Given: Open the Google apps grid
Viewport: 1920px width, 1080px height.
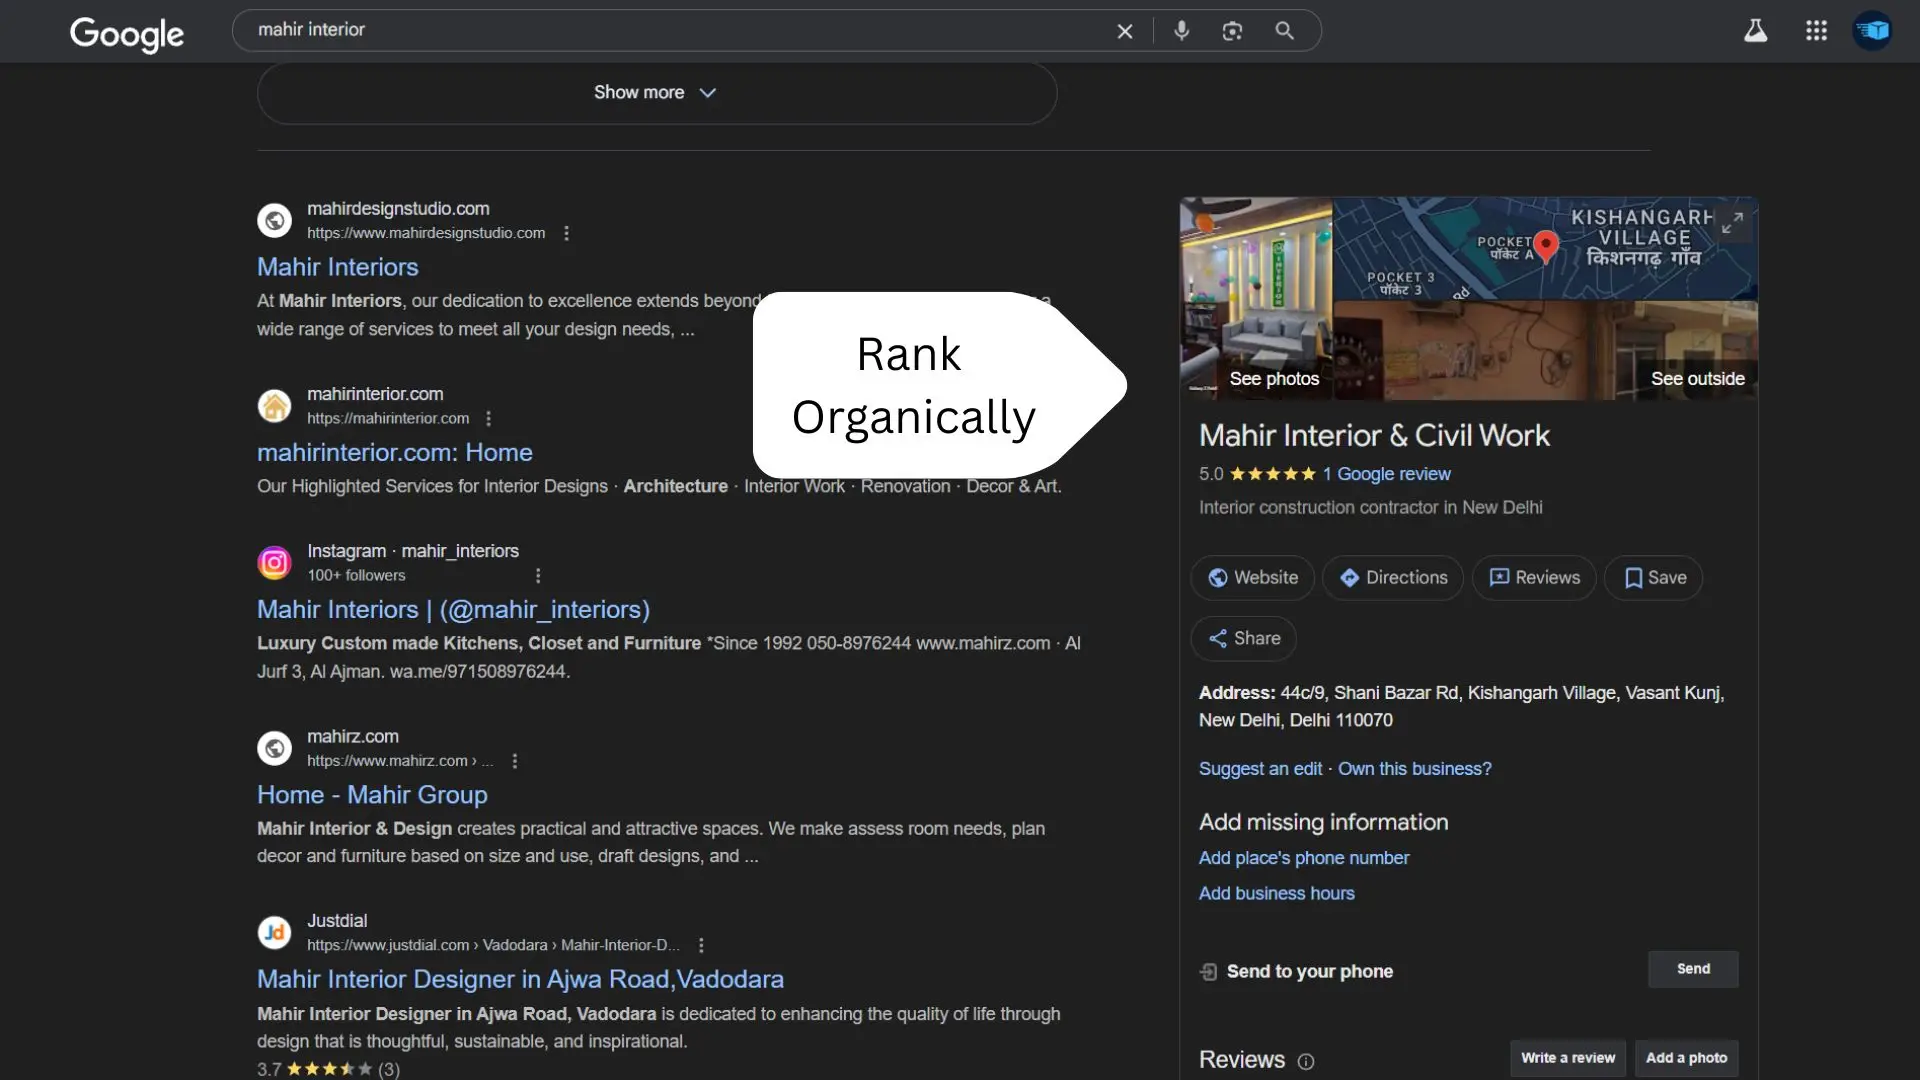Looking at the screenshot, I should pos(1816,31).
